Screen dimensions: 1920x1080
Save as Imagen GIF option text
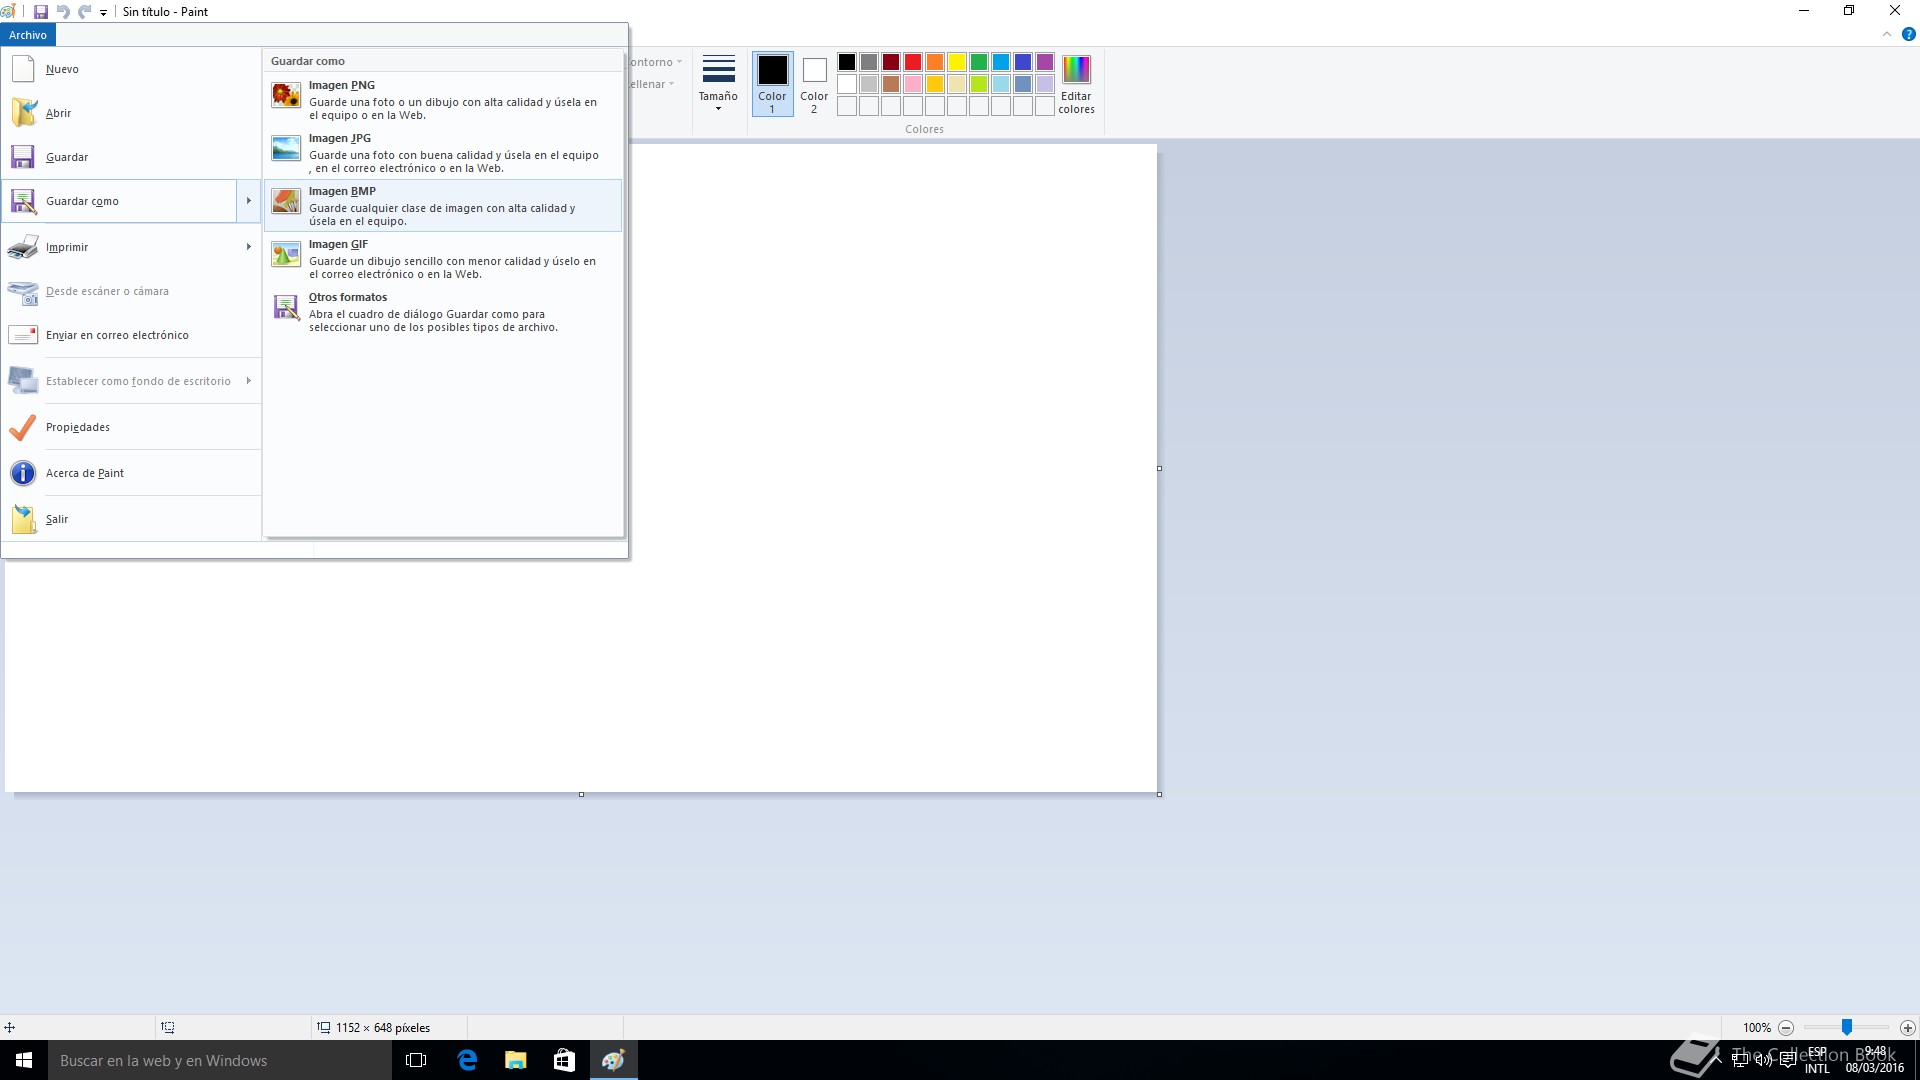[338, 244]
